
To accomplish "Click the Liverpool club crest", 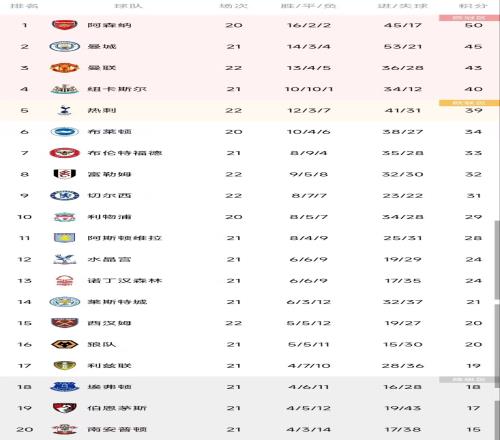I will [x=65, y=217].
